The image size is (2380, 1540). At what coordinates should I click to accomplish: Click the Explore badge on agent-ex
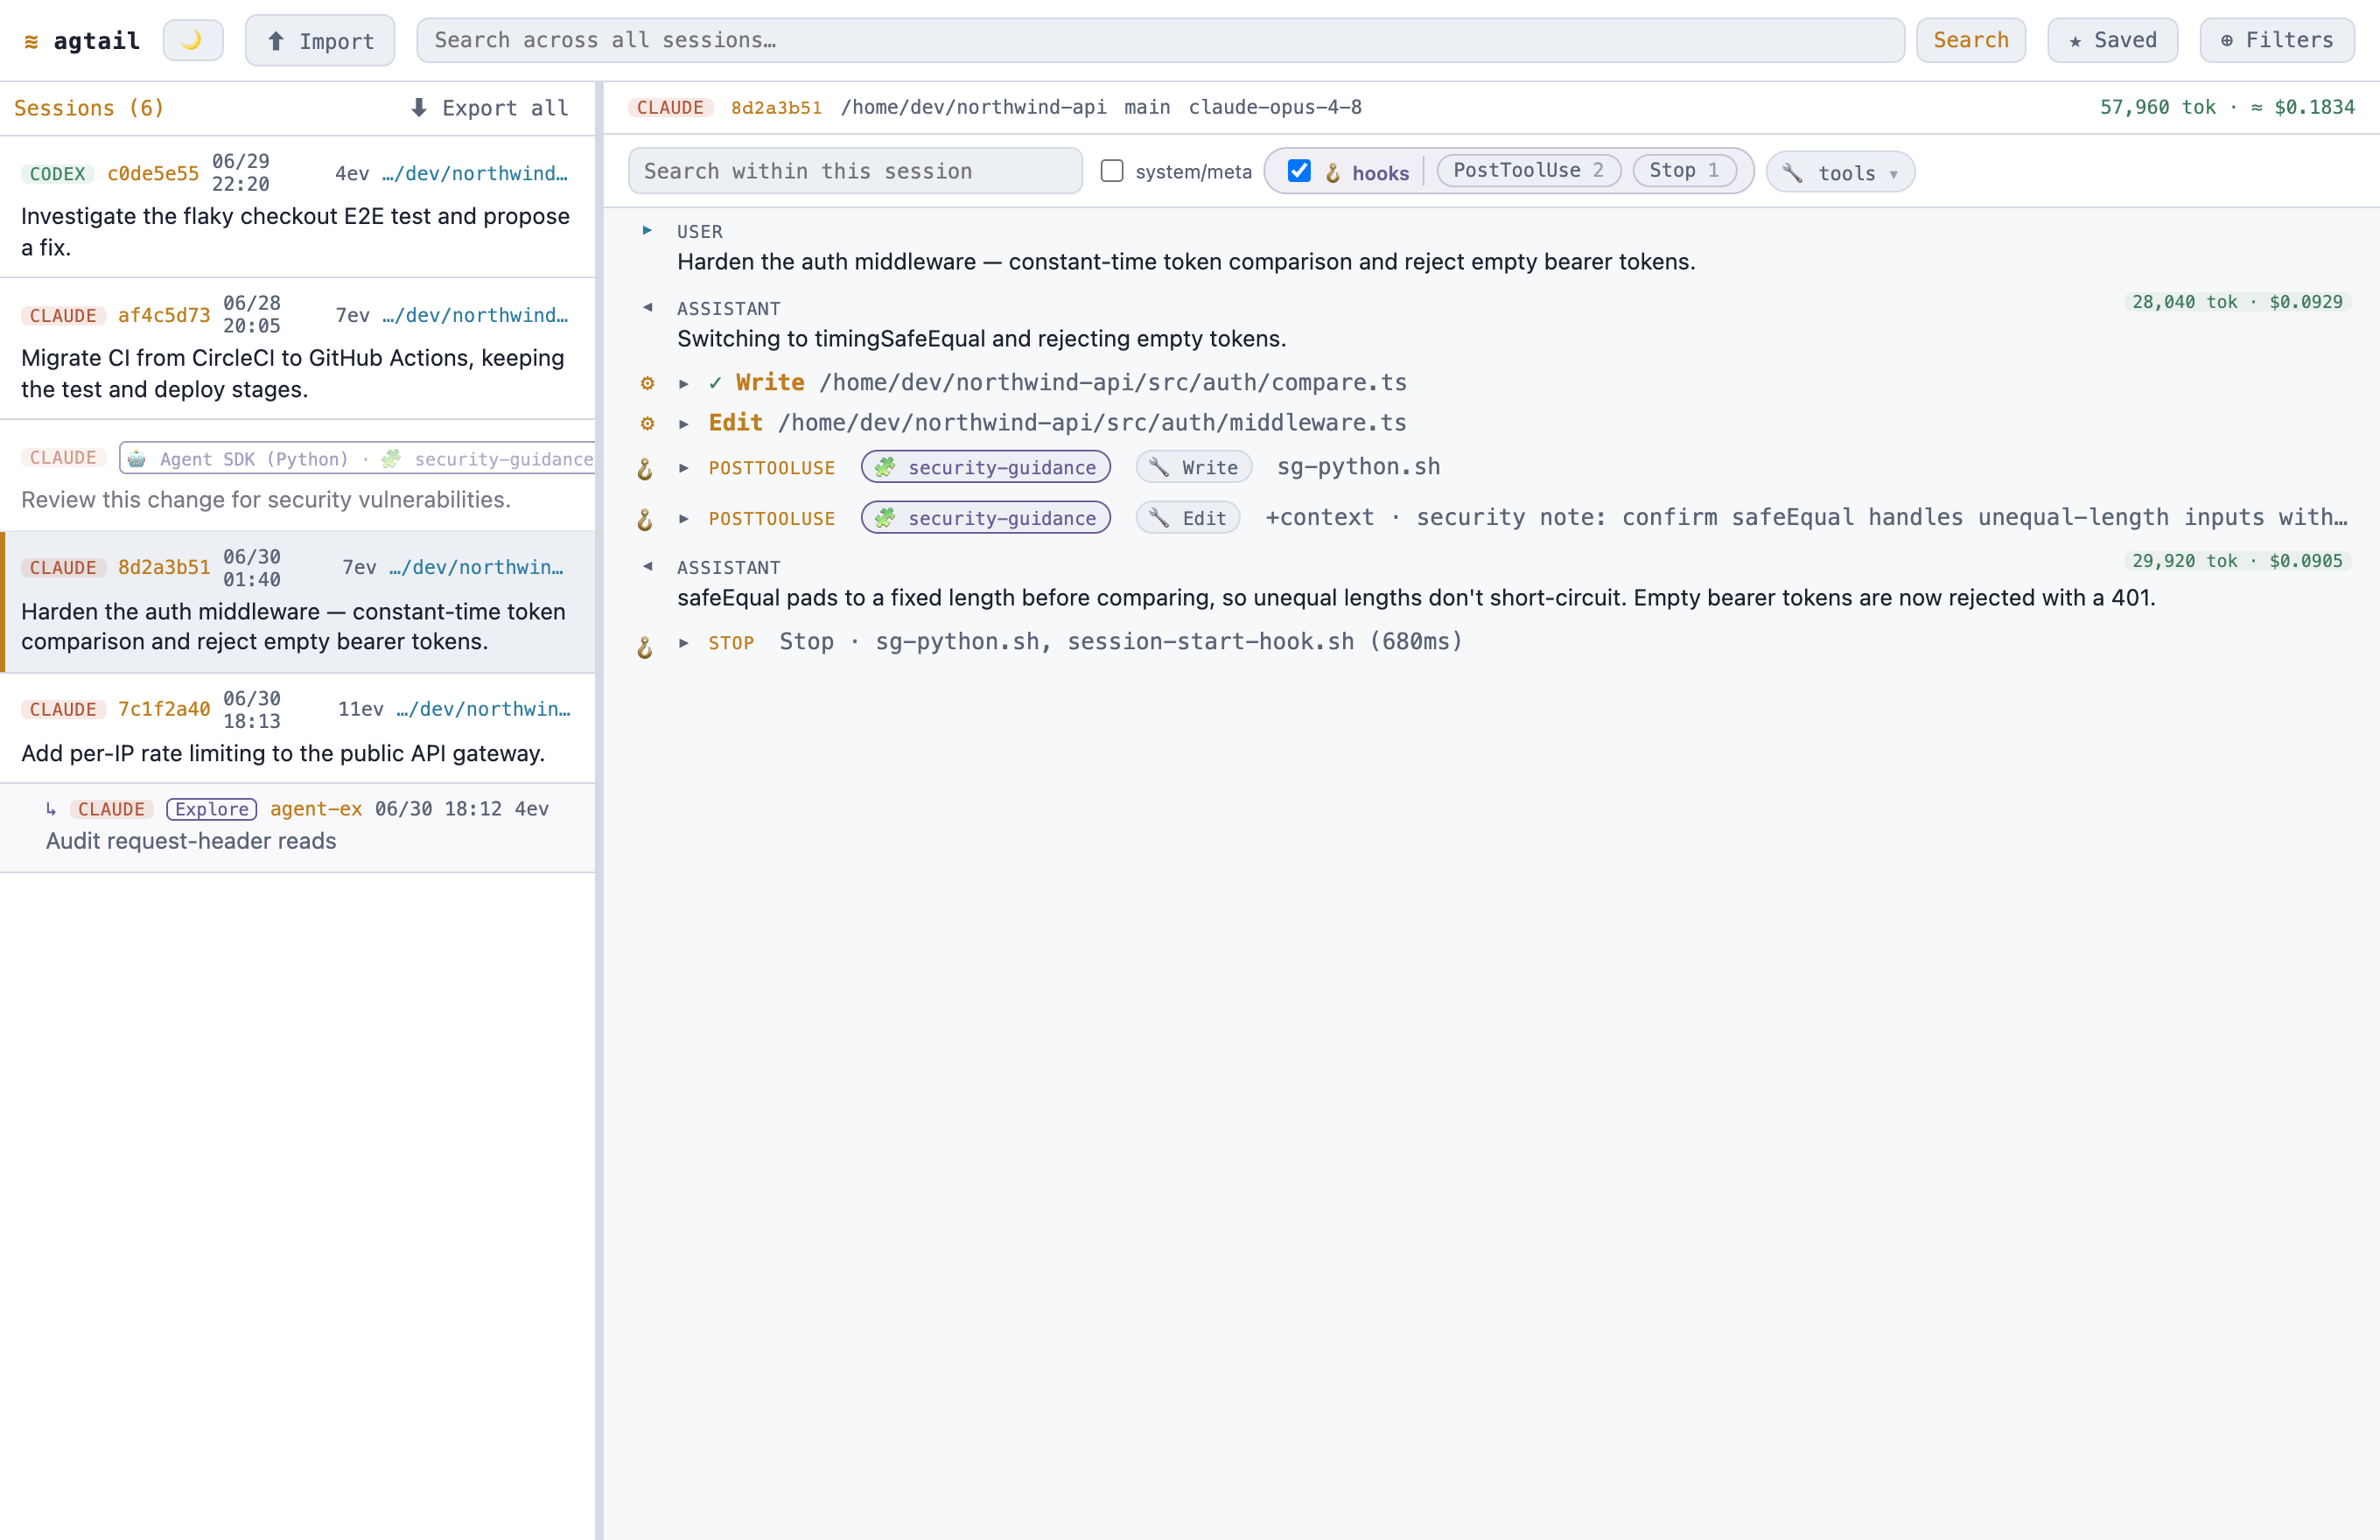[211, 809]
